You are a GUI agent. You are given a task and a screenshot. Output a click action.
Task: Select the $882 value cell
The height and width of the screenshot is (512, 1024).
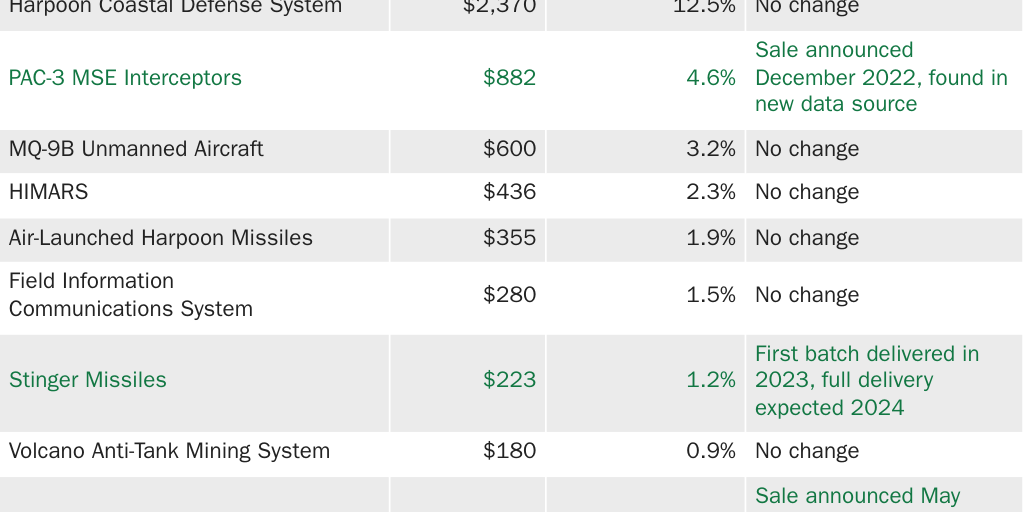(x=509, y=78)
